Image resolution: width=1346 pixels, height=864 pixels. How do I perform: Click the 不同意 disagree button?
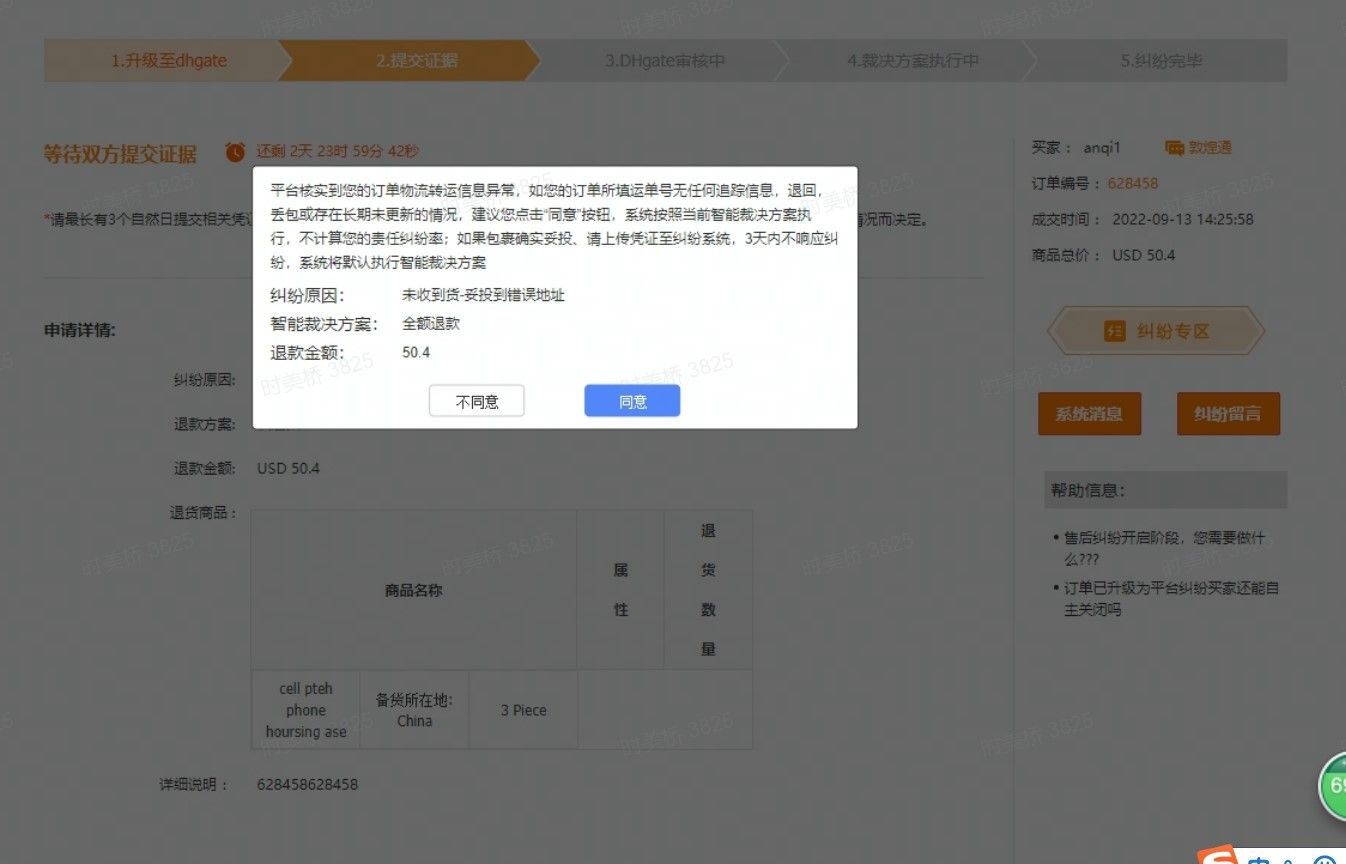pos(477,401)
